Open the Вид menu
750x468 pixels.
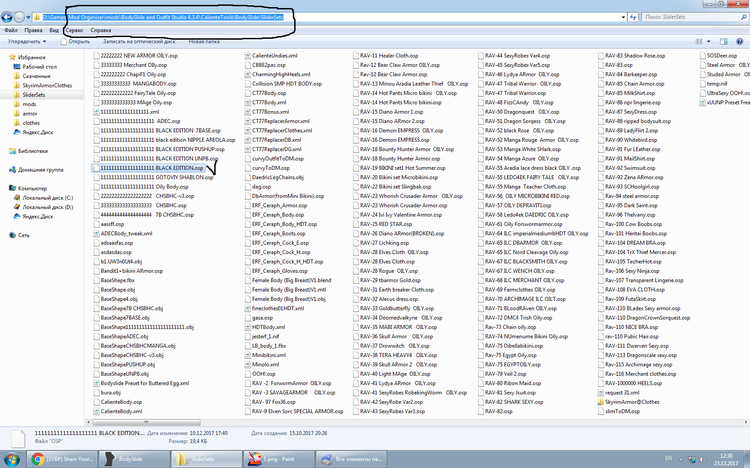pyautogui.click(x=54, y=30)
